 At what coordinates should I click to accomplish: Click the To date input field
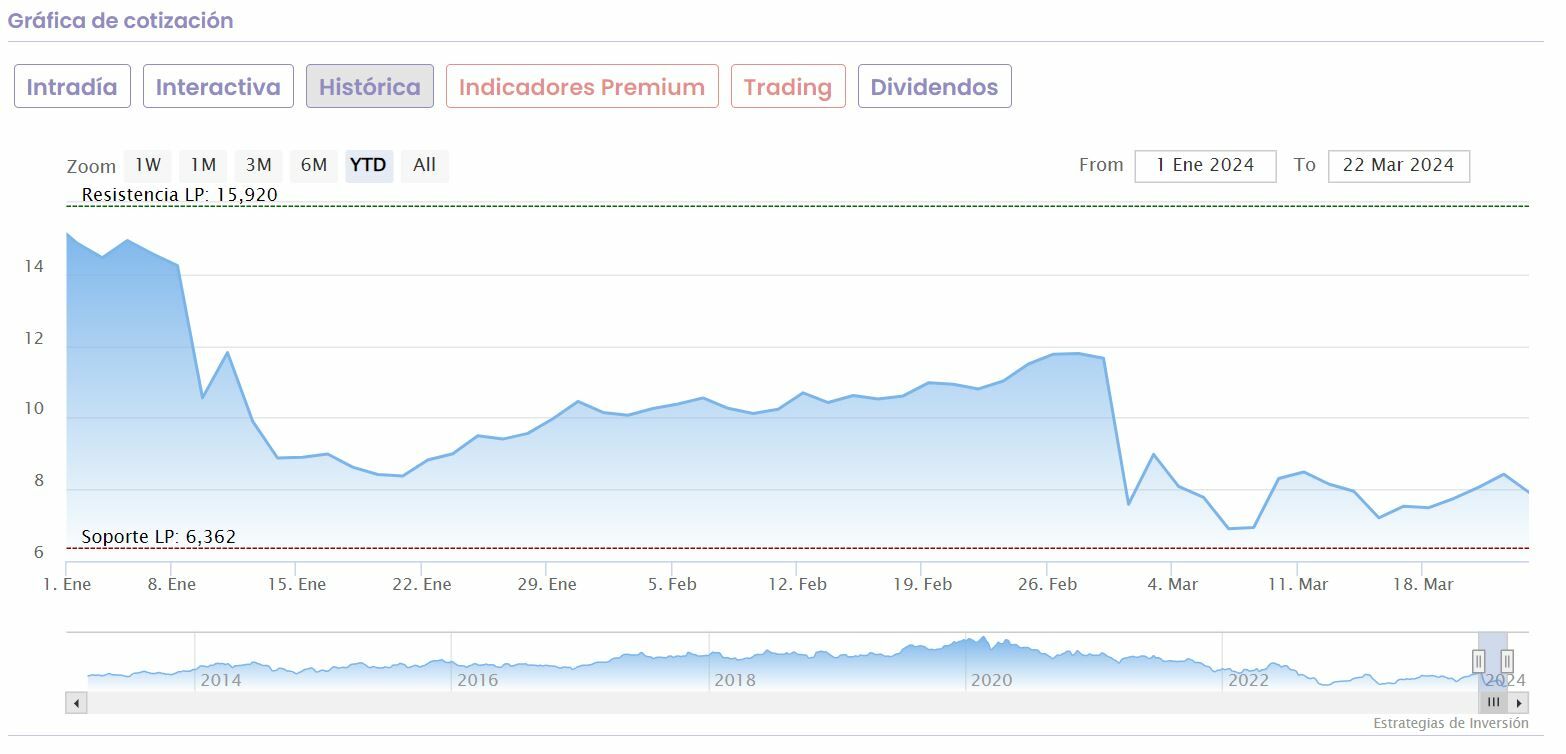tap(1398, 165)
